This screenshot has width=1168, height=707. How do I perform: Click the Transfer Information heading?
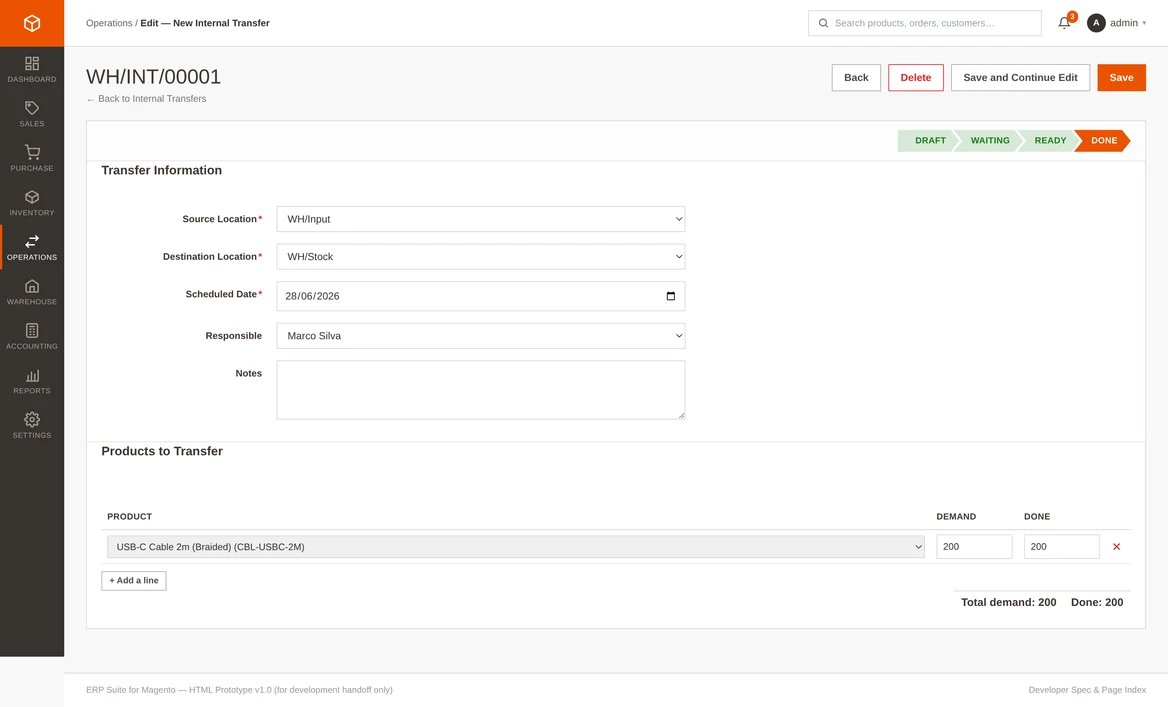point(162,171)
